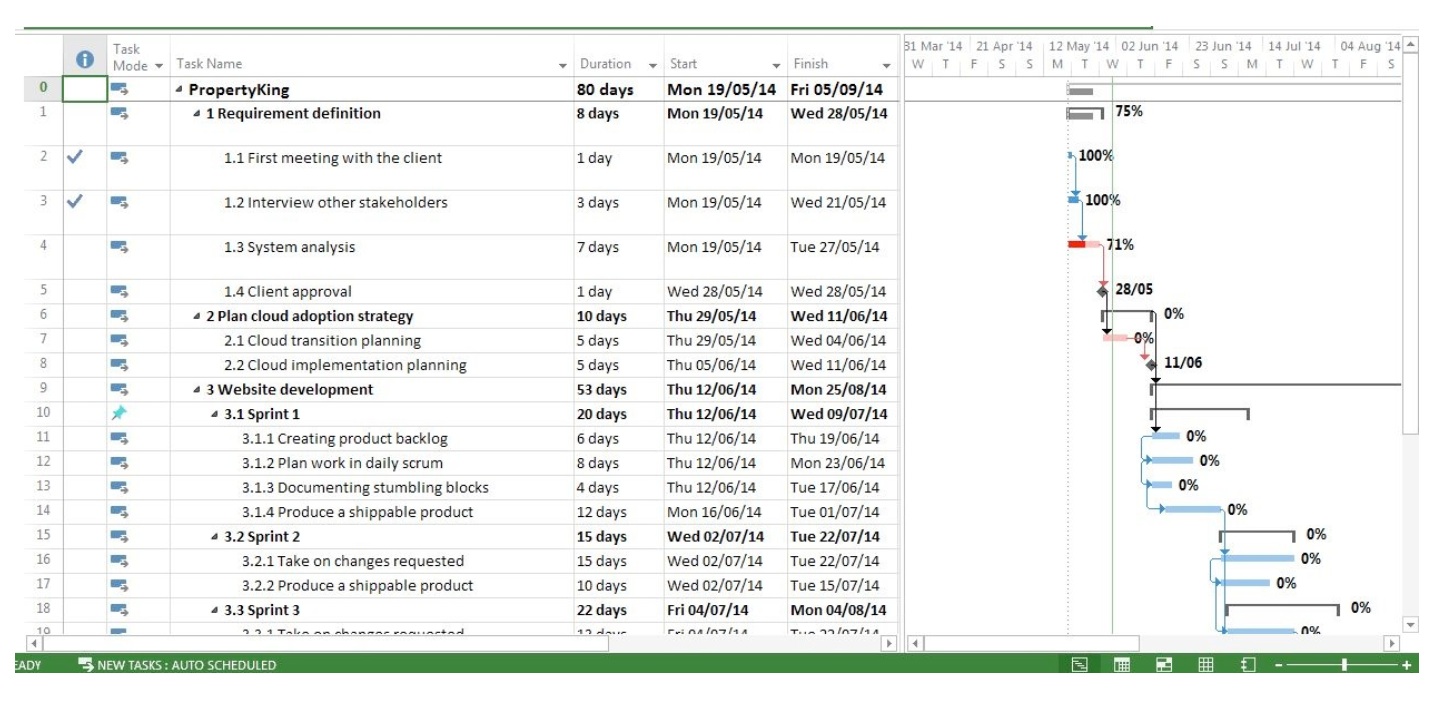
Task: Click the zoom-in plus icon in status bar
Action: click(x=1407, y=665)
